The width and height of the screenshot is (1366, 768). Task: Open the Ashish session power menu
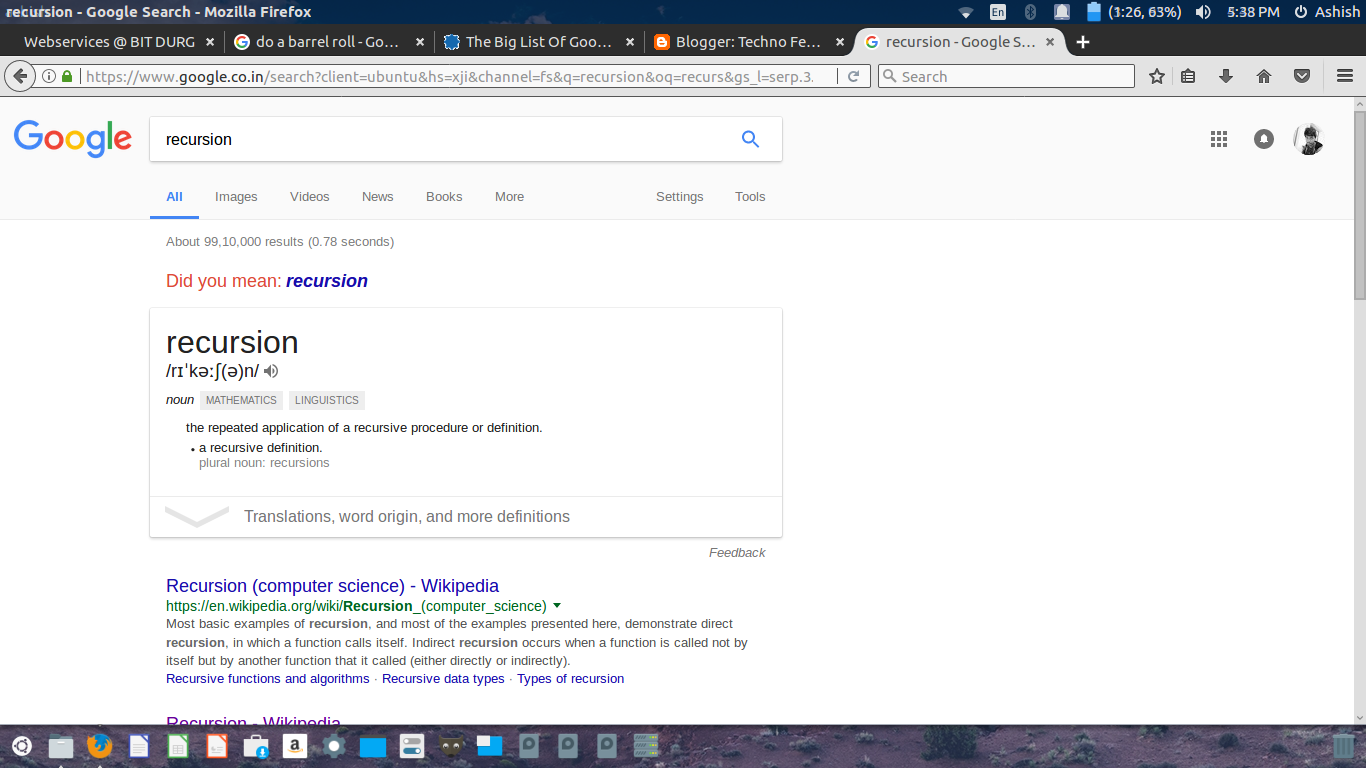[1327, 12]
